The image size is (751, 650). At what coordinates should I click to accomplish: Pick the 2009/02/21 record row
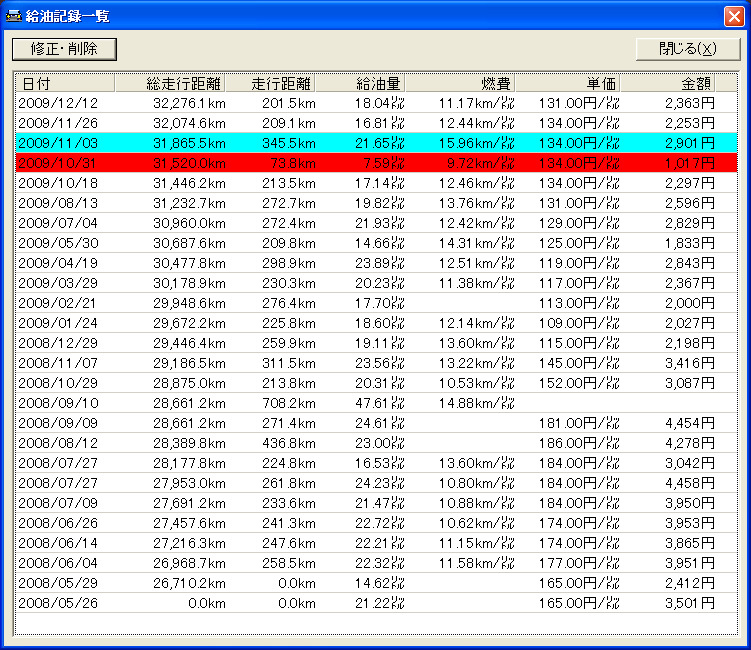[x=375, y=303]
